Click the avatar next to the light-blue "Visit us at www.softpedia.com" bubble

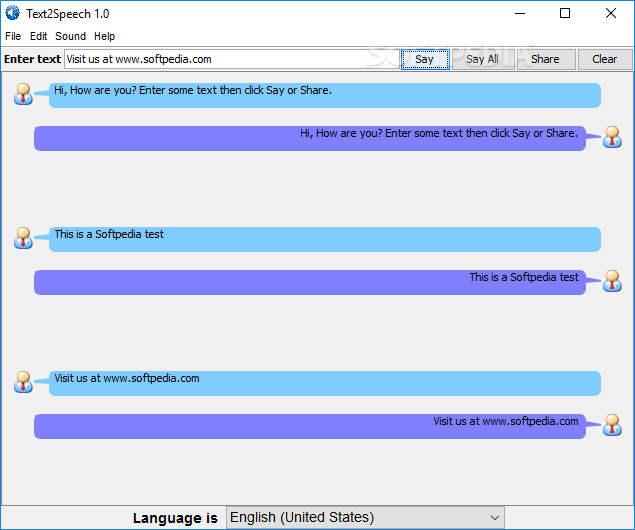(23, 382)
